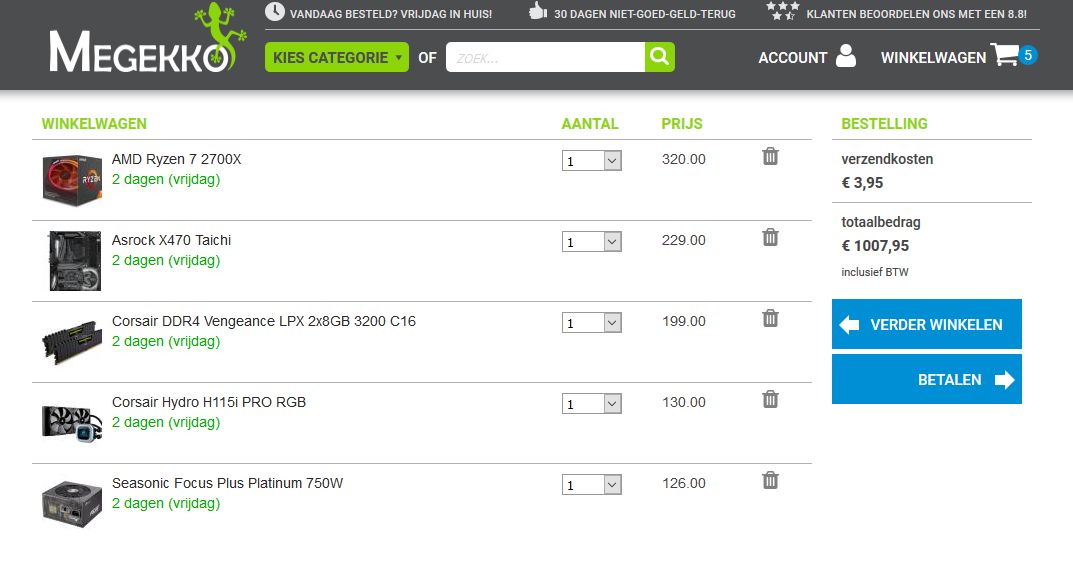This screenshot has height=586, width=1073.
Task: Open quantity dropdown for AMD Ryzen 7 2700X
Action: (591, 161)
